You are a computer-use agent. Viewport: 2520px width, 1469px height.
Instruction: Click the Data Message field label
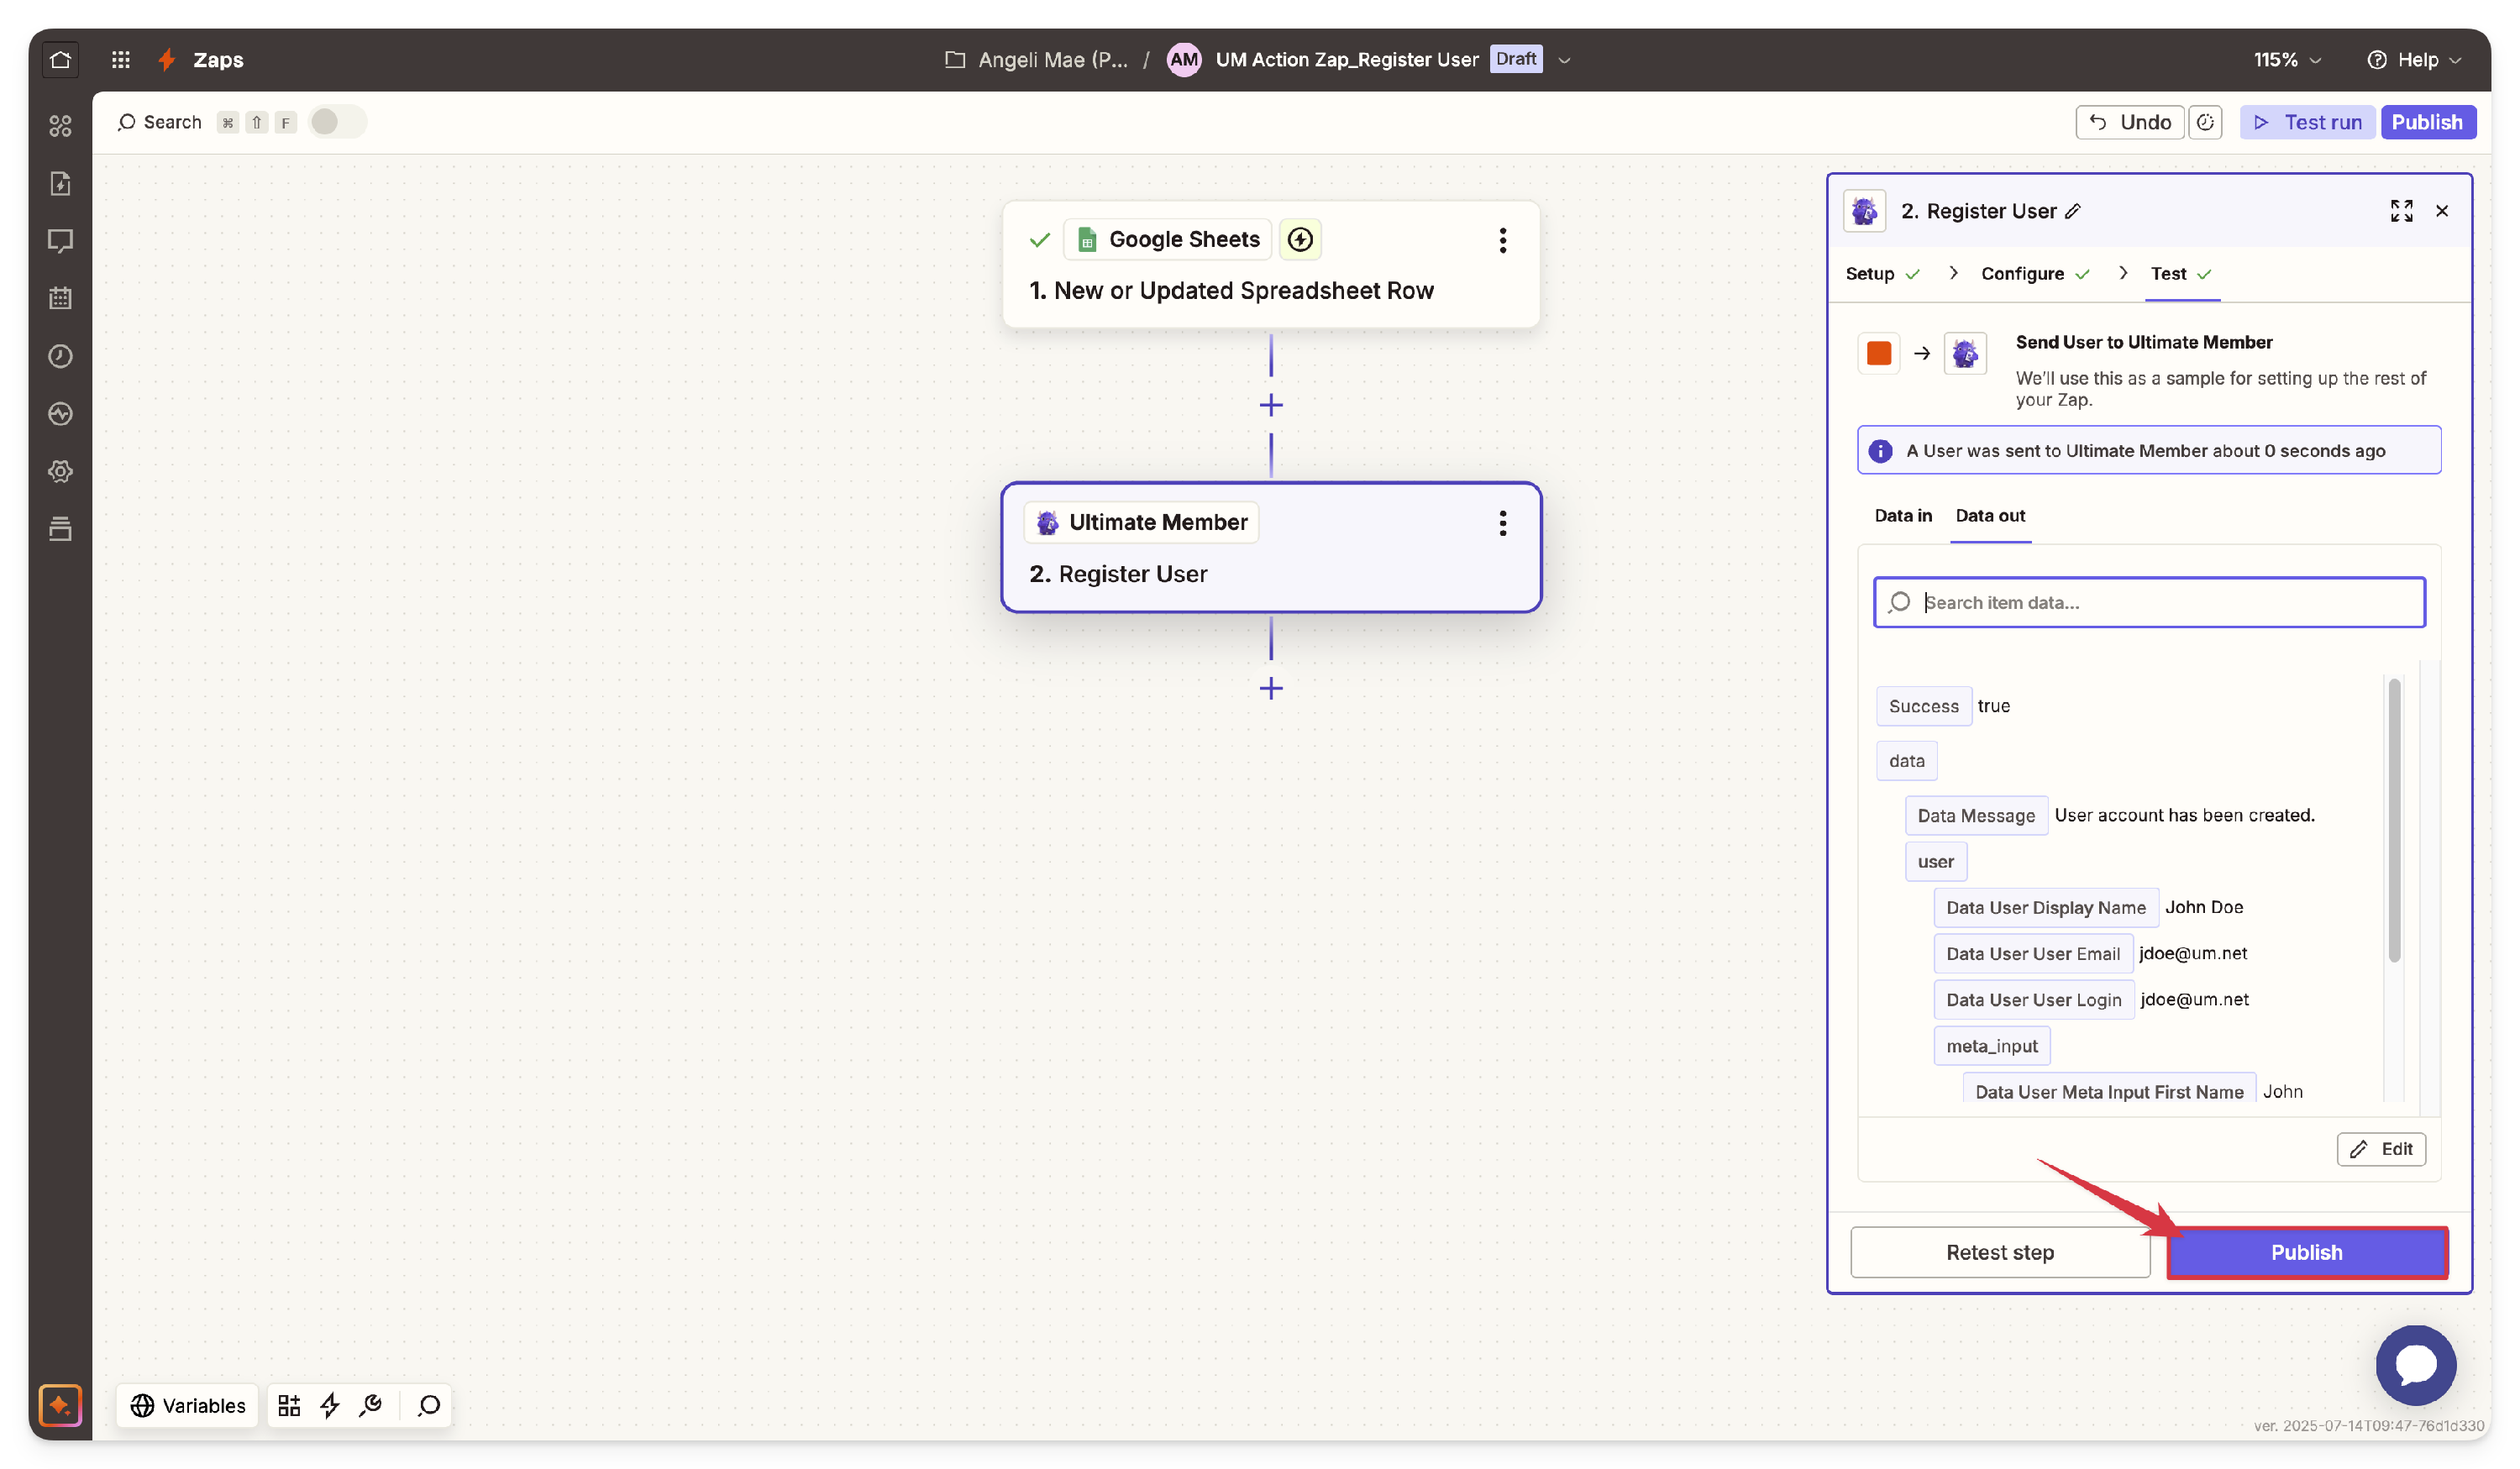(x=1976, y=816)
